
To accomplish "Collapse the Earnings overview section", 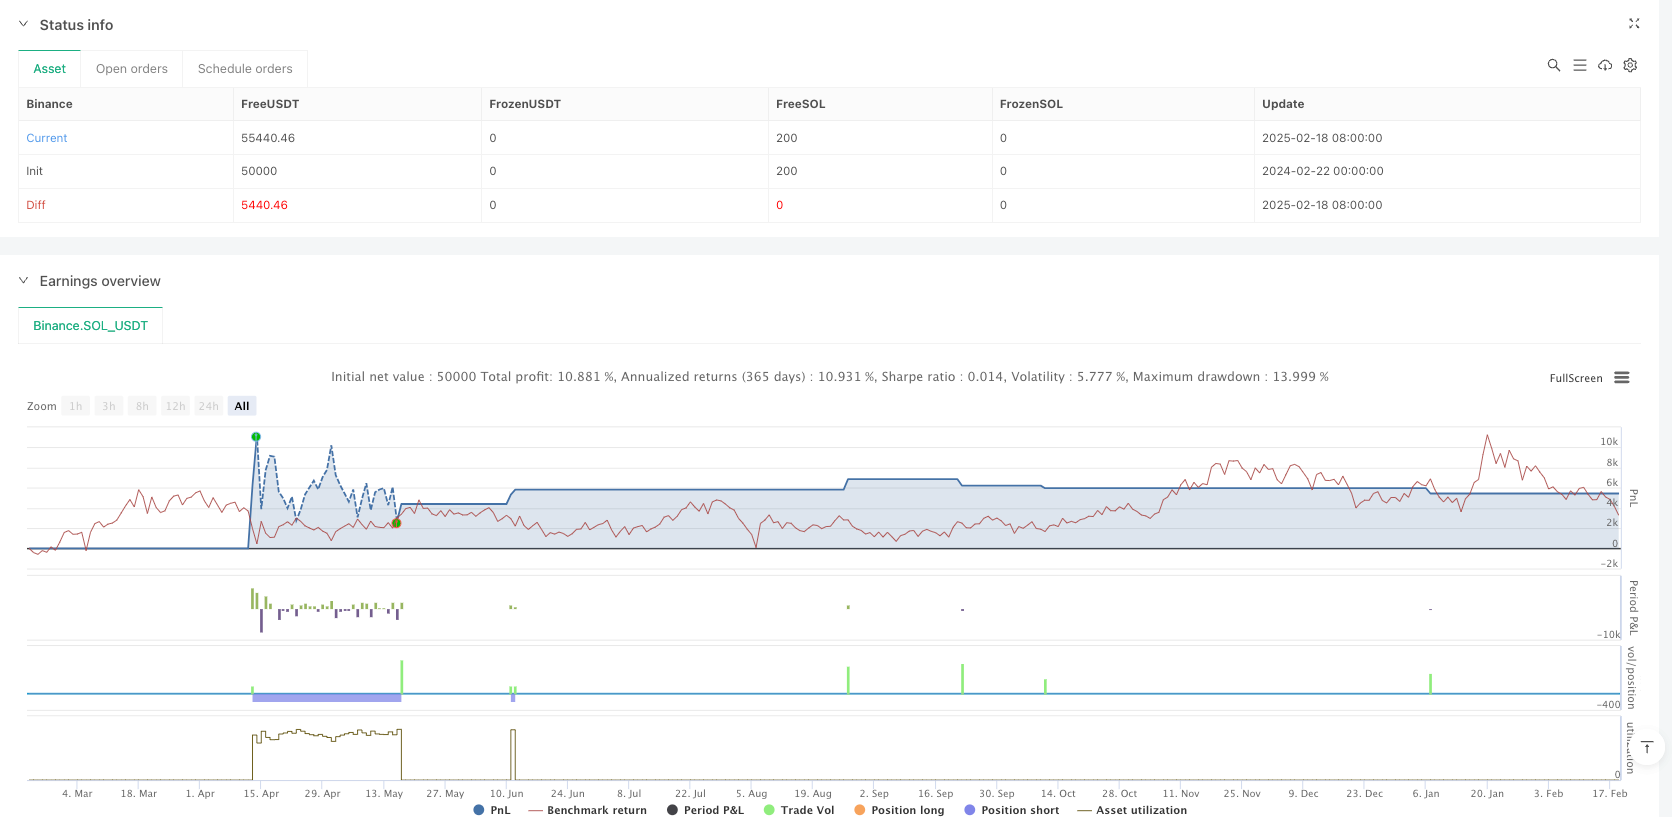I will (24, 281).
